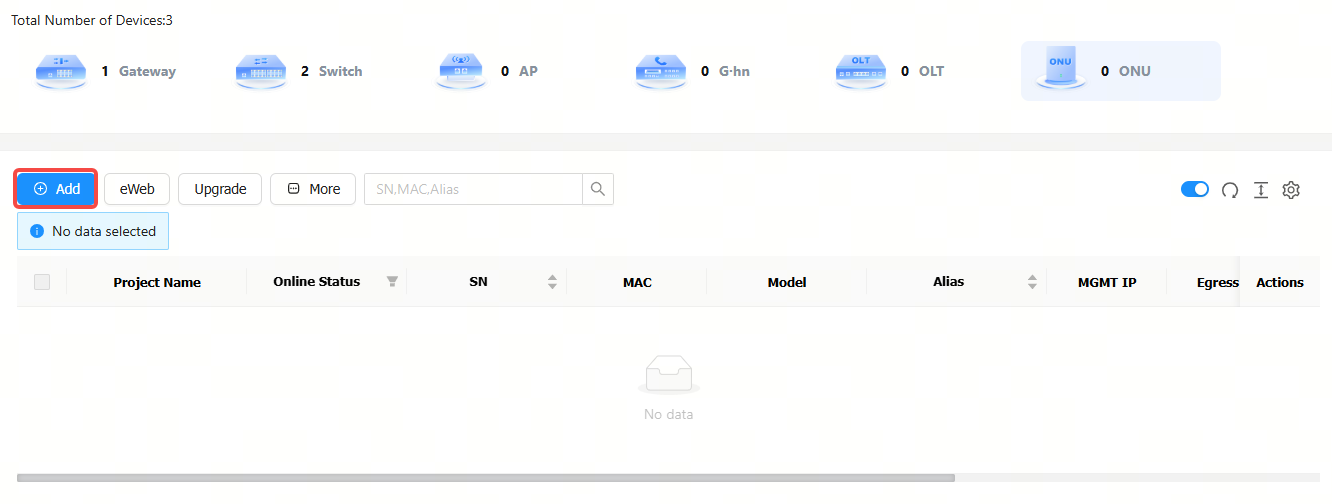Viewport: 1332px width, 504px height.
Task: Click the info icon in No data selected
Action: pyautogui.click(x=37, y=231)
